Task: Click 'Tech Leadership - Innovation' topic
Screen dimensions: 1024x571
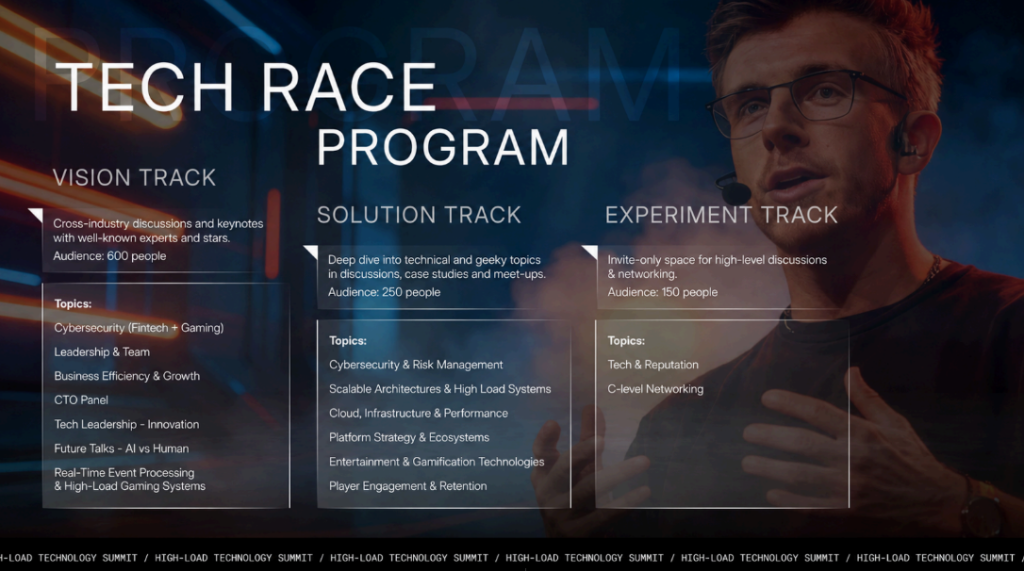Action: coord(127,425)
